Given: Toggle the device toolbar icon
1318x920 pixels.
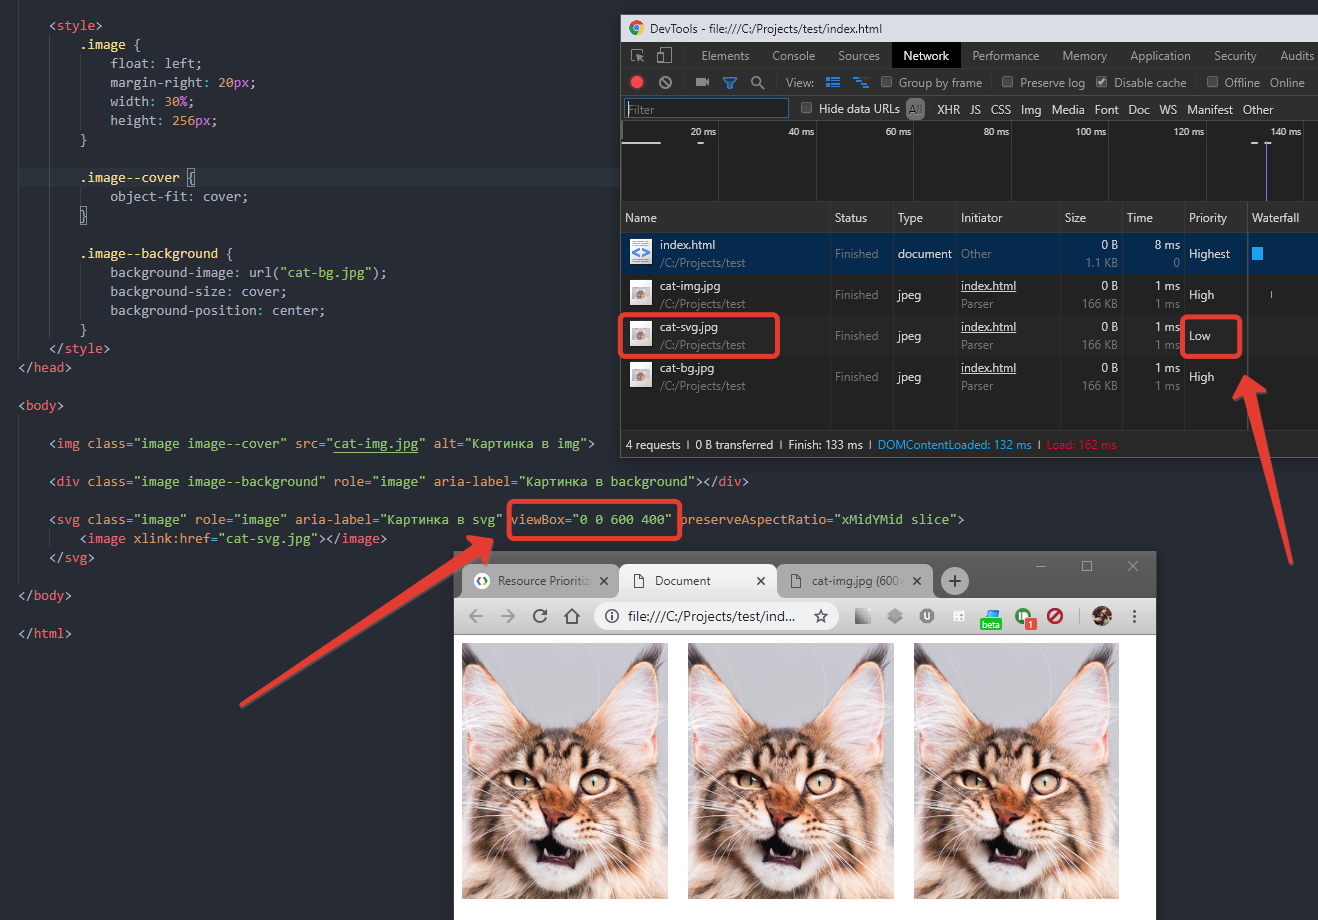Looking at the screenshot, I should pyautogui.click(x=664, y=56).
